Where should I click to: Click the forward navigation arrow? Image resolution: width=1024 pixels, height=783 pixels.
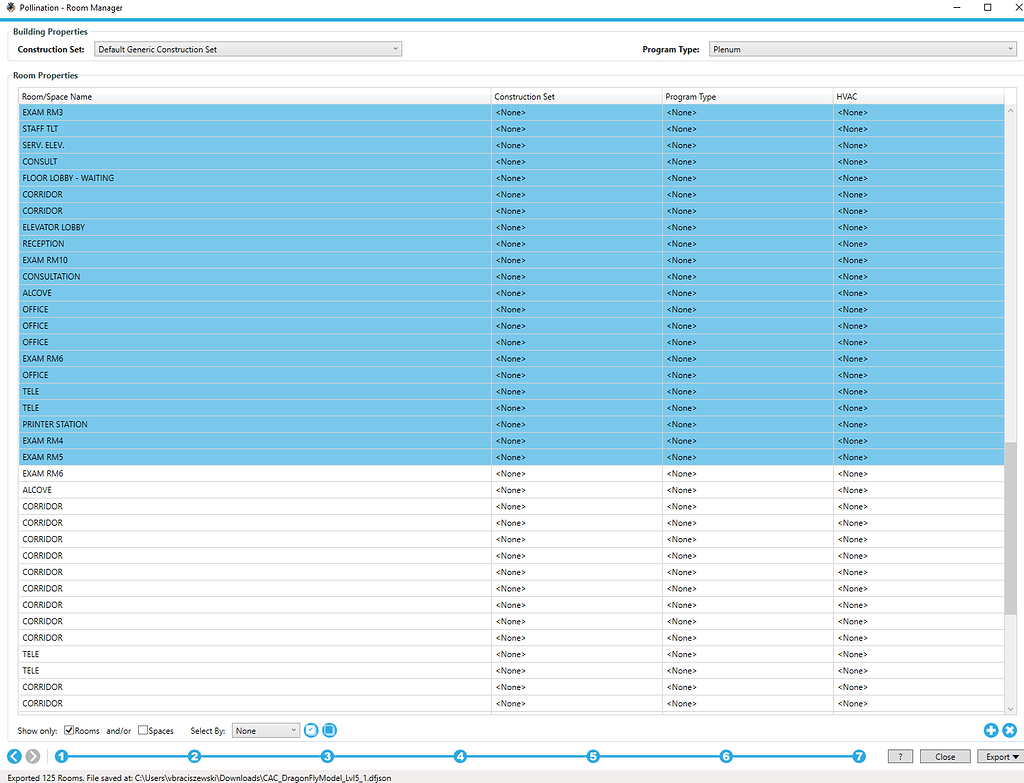click(x=31, y=756)
